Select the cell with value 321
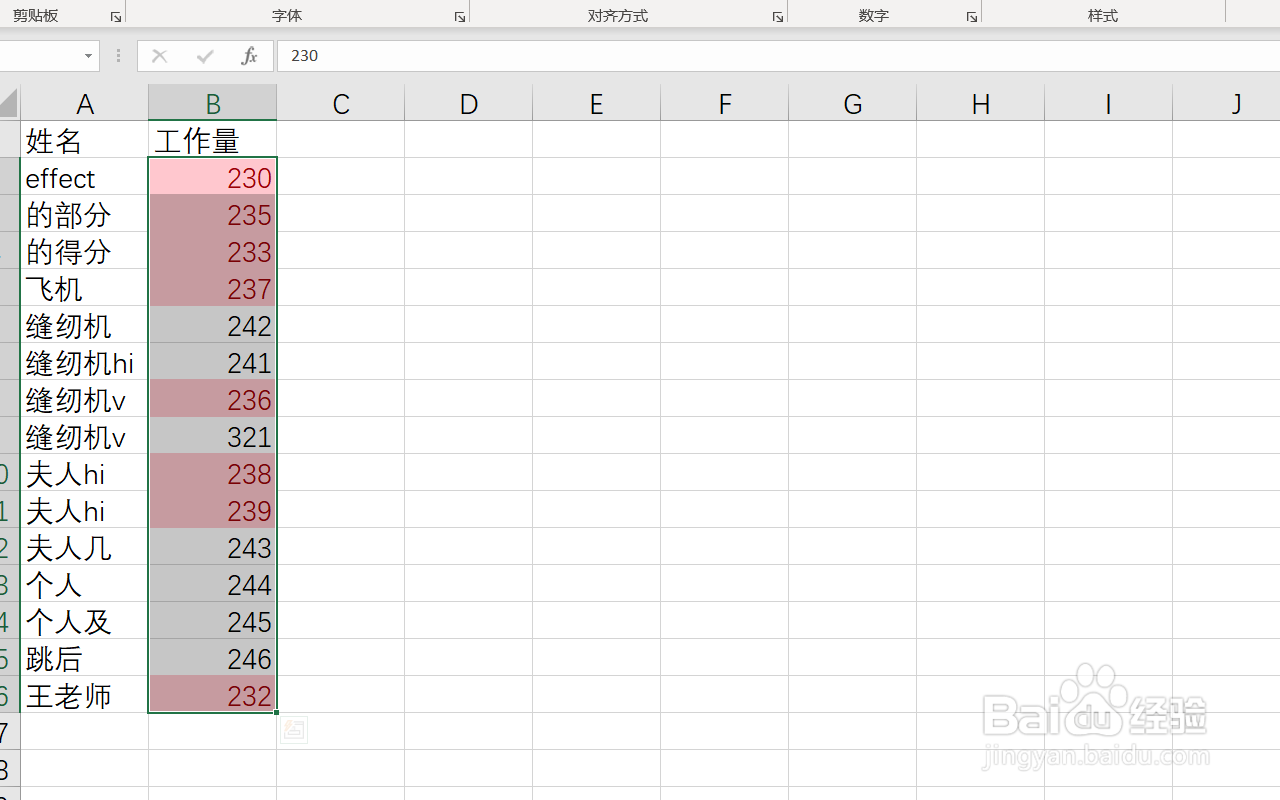Screen dimensions: 1280x800 (x=213, y=436)
